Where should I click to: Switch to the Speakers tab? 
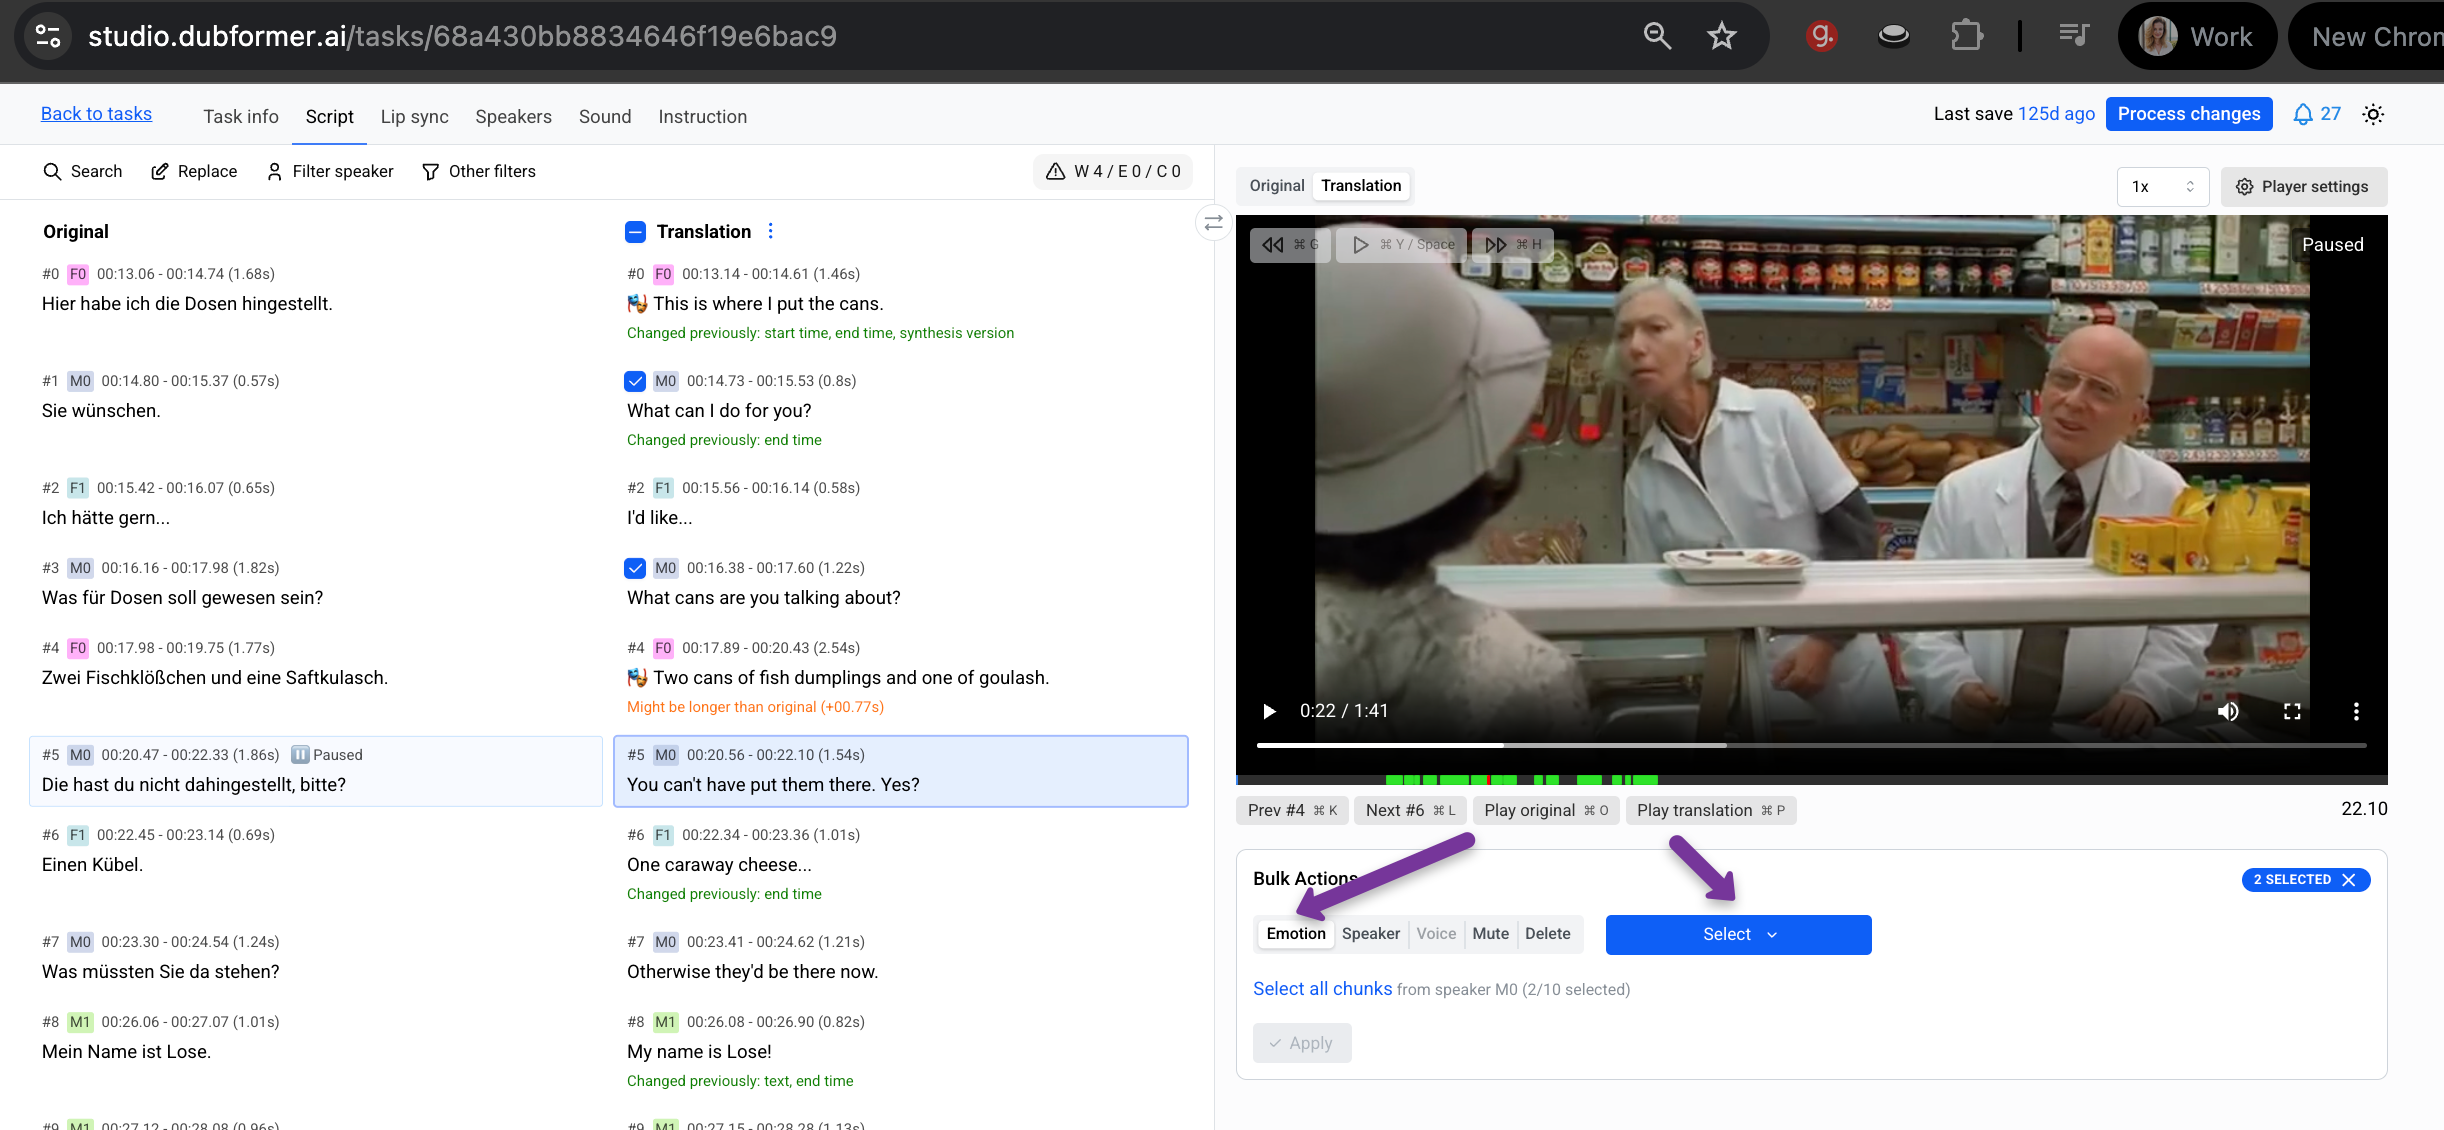pos(514,117)
